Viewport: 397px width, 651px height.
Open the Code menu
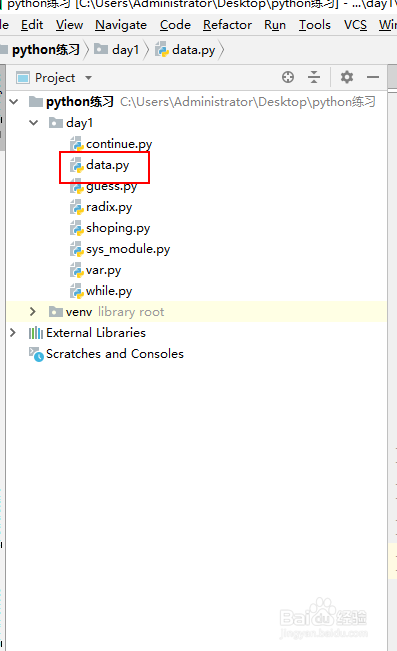pos(175,25)
